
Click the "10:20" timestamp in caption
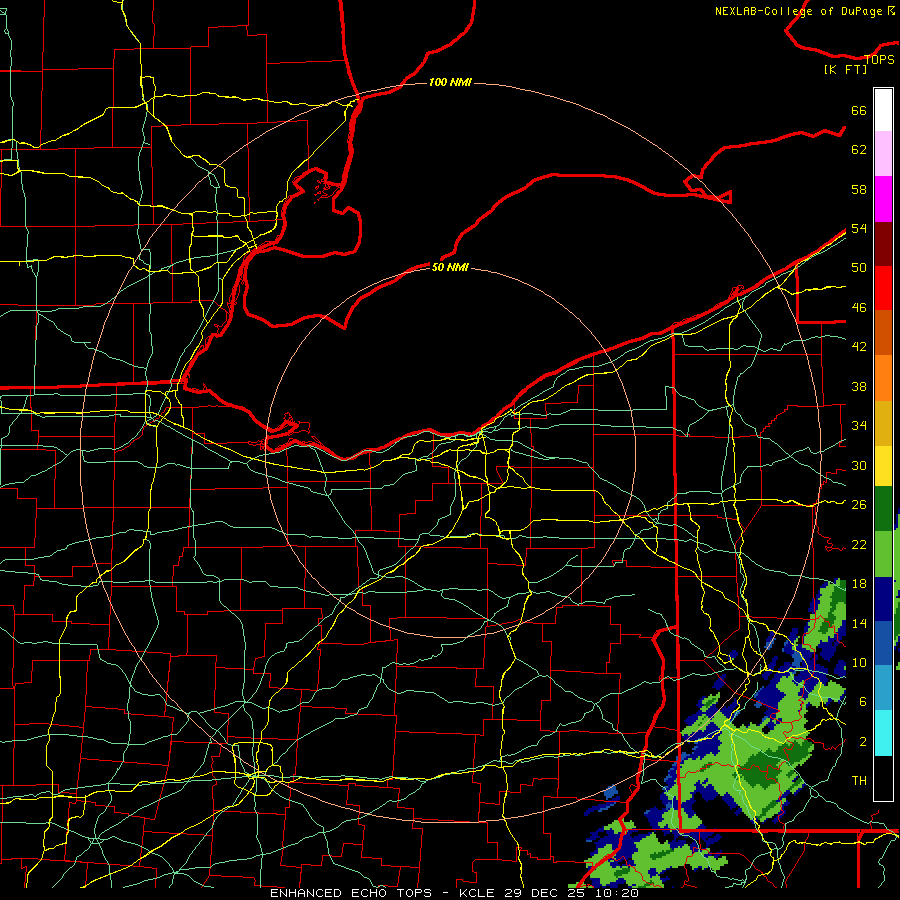tap(616, 893)
